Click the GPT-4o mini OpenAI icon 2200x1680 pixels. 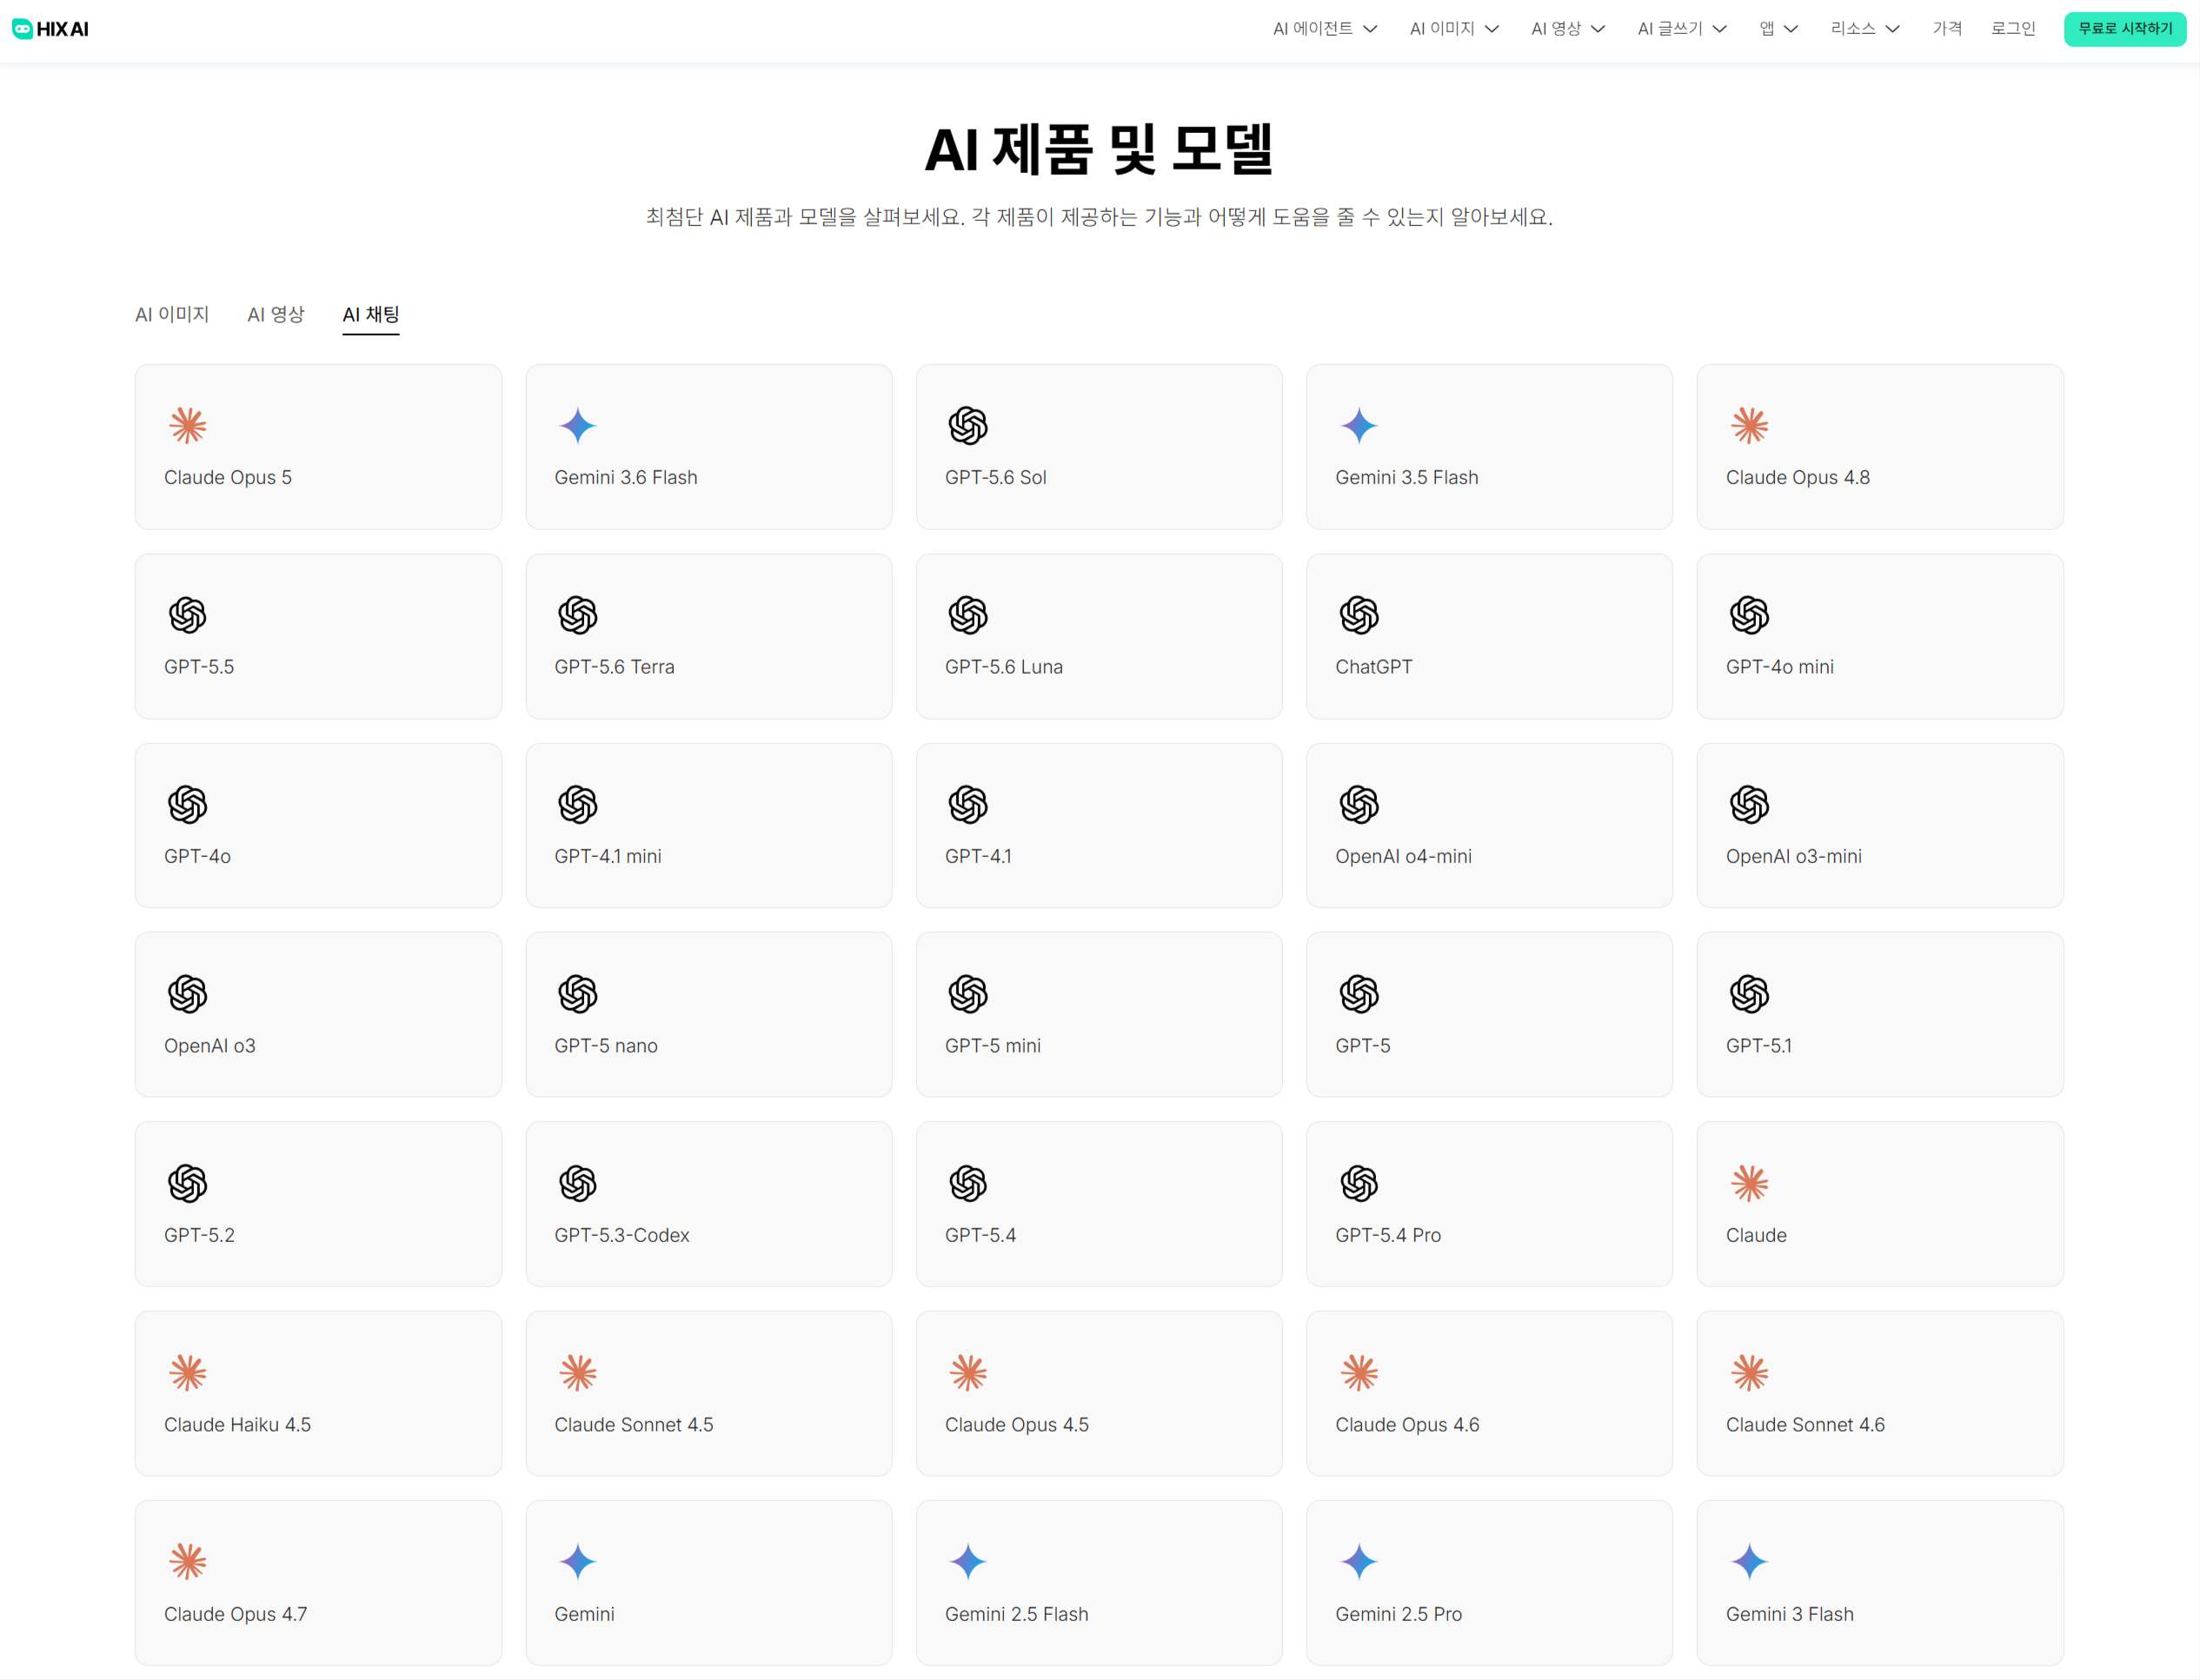click(x=1749, y=615)
